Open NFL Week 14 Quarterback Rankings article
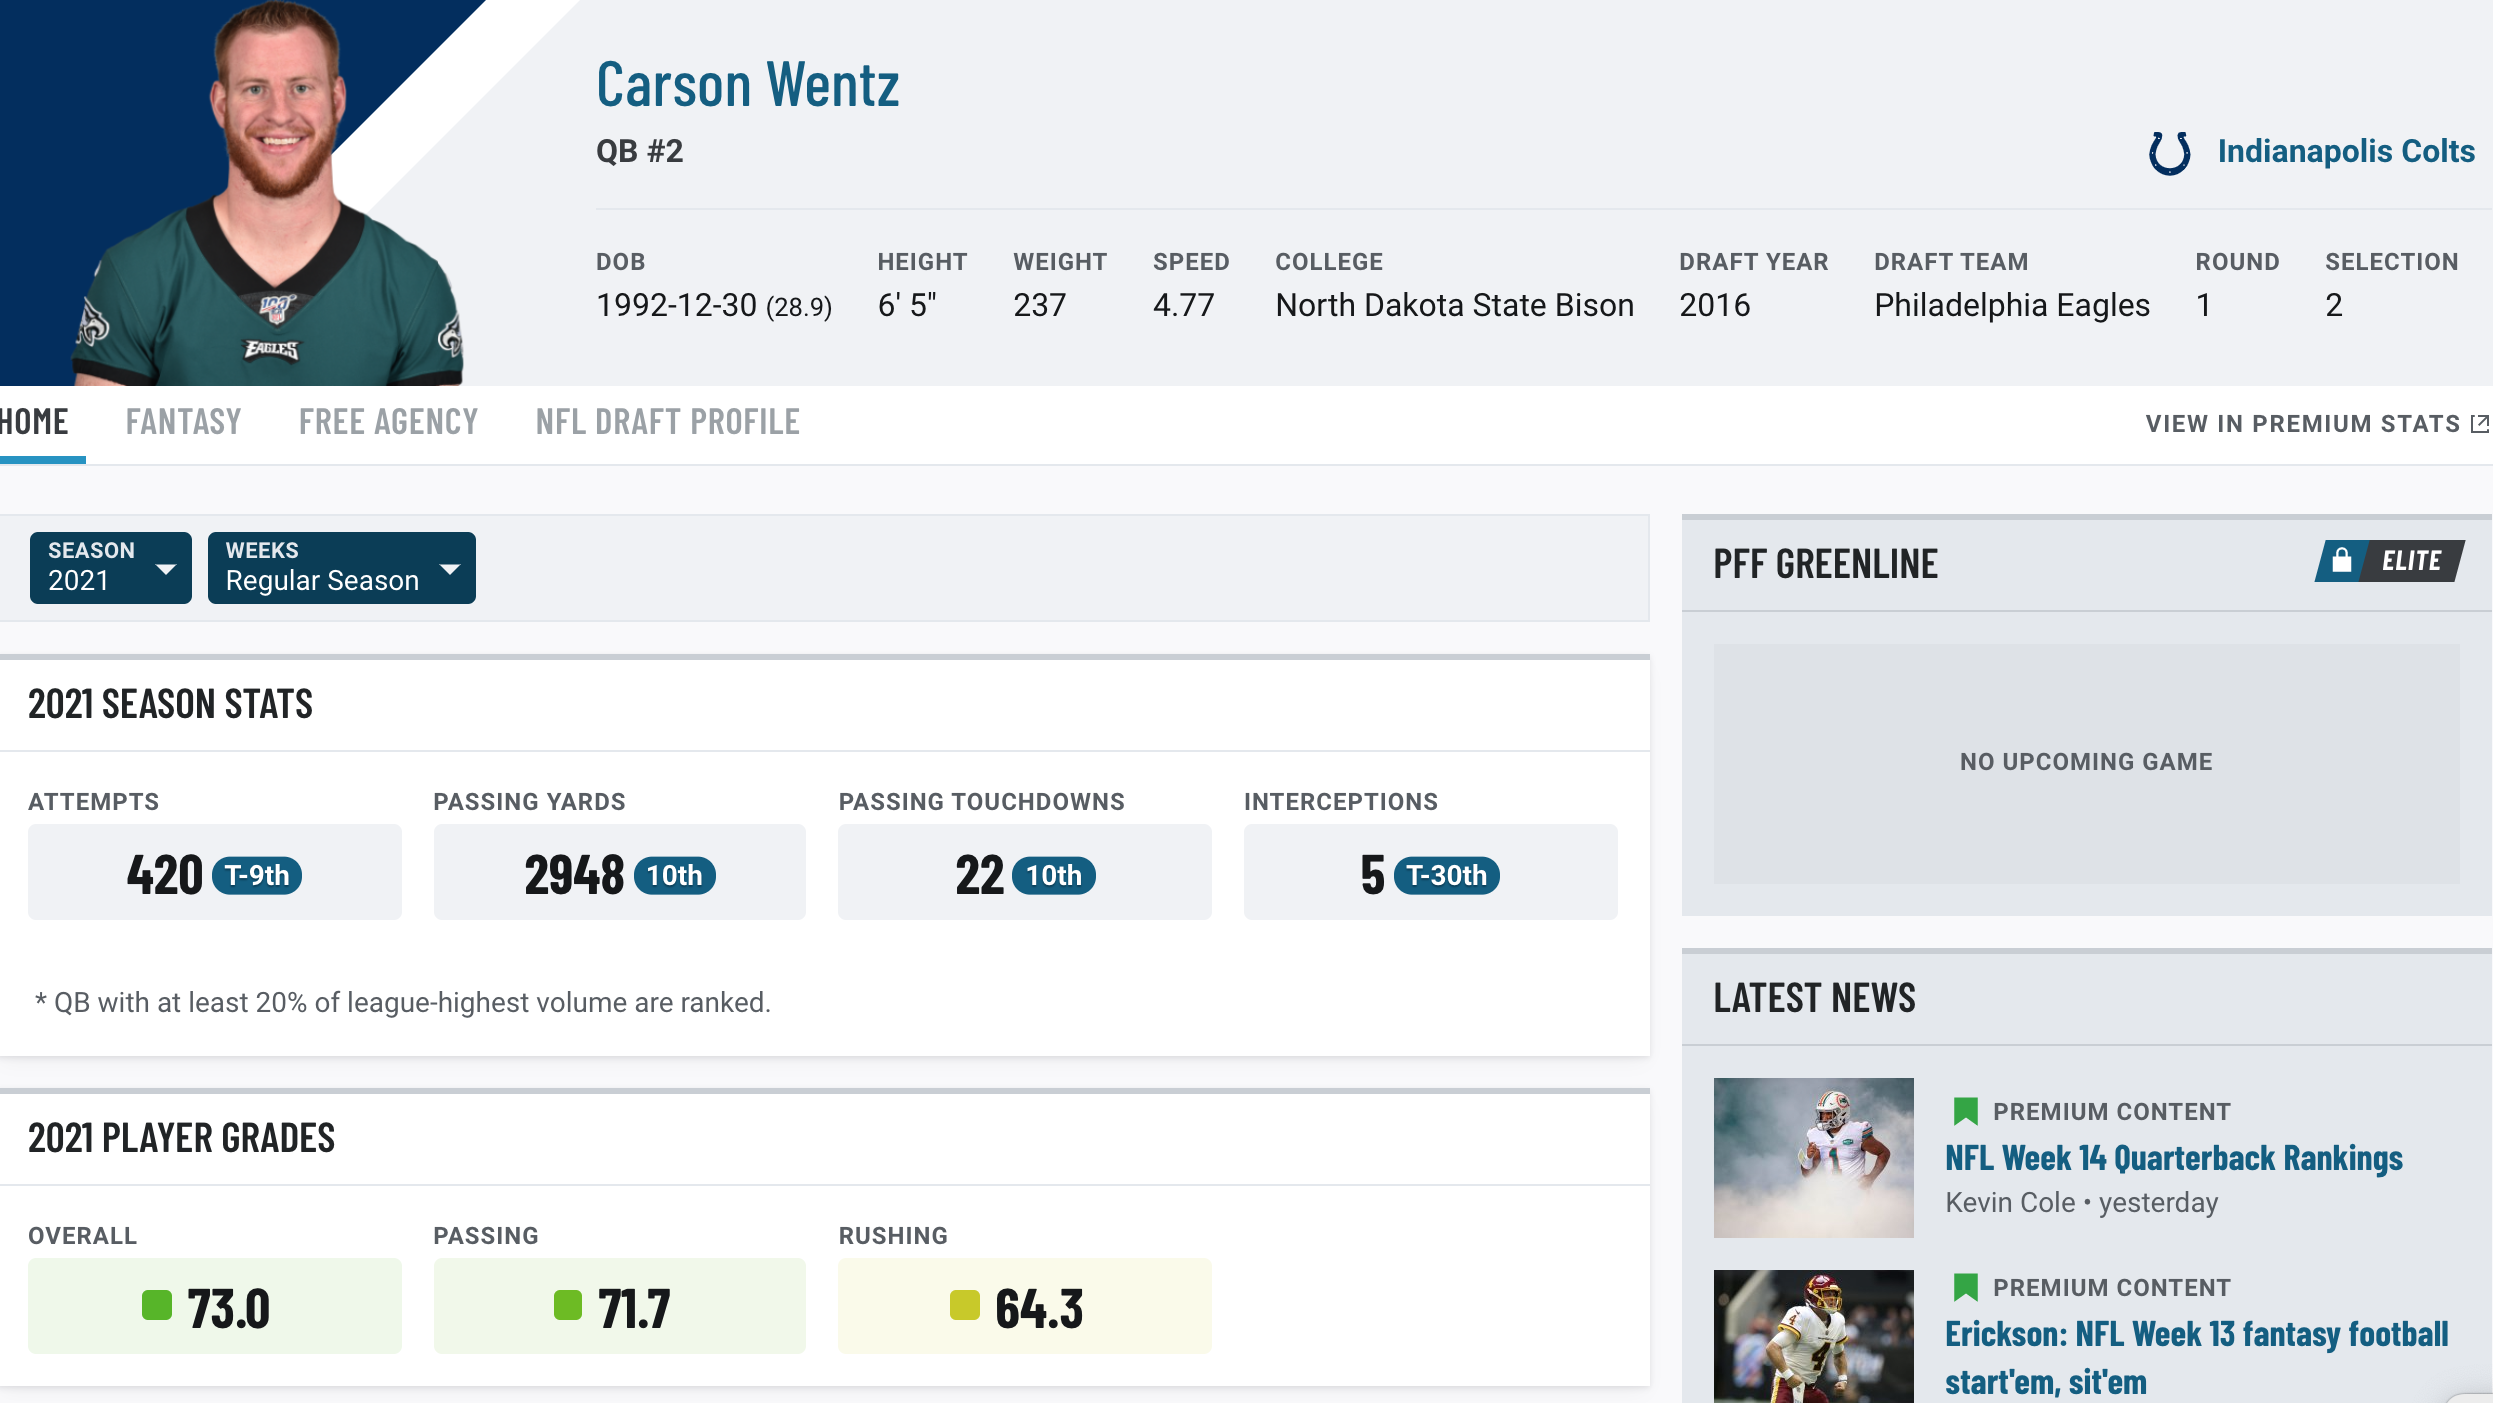2493x1403 pixels. 2173,1158
